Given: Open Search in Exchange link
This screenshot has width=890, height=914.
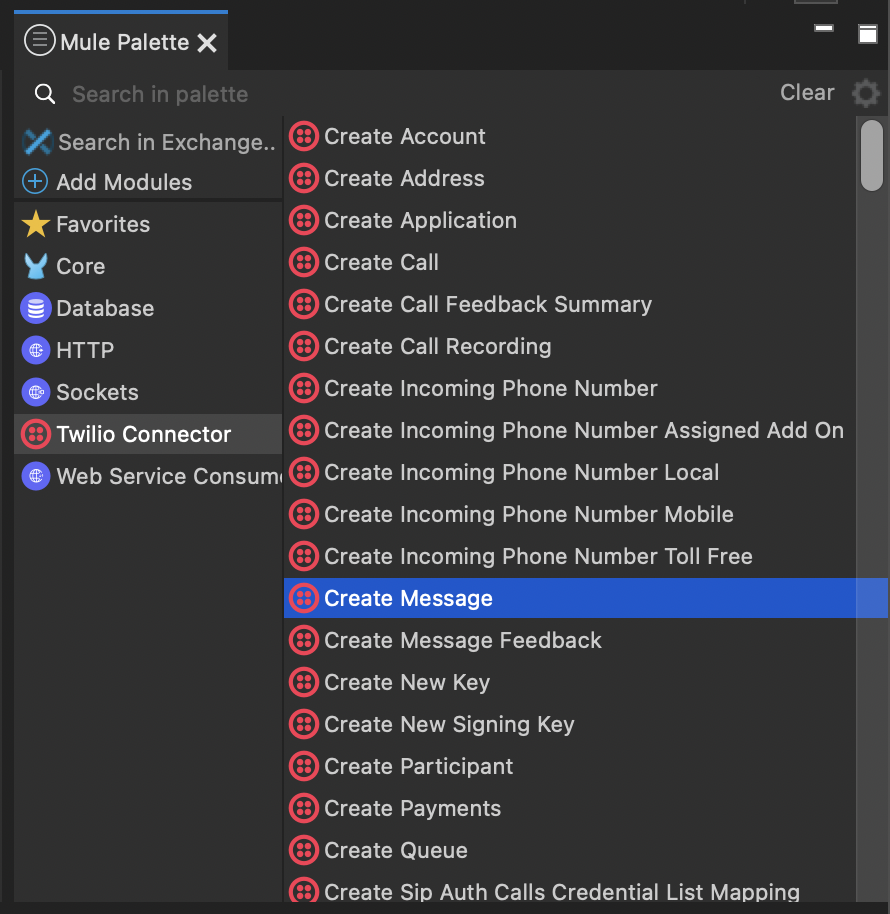Looking at the screenshot, I should 167,142.
